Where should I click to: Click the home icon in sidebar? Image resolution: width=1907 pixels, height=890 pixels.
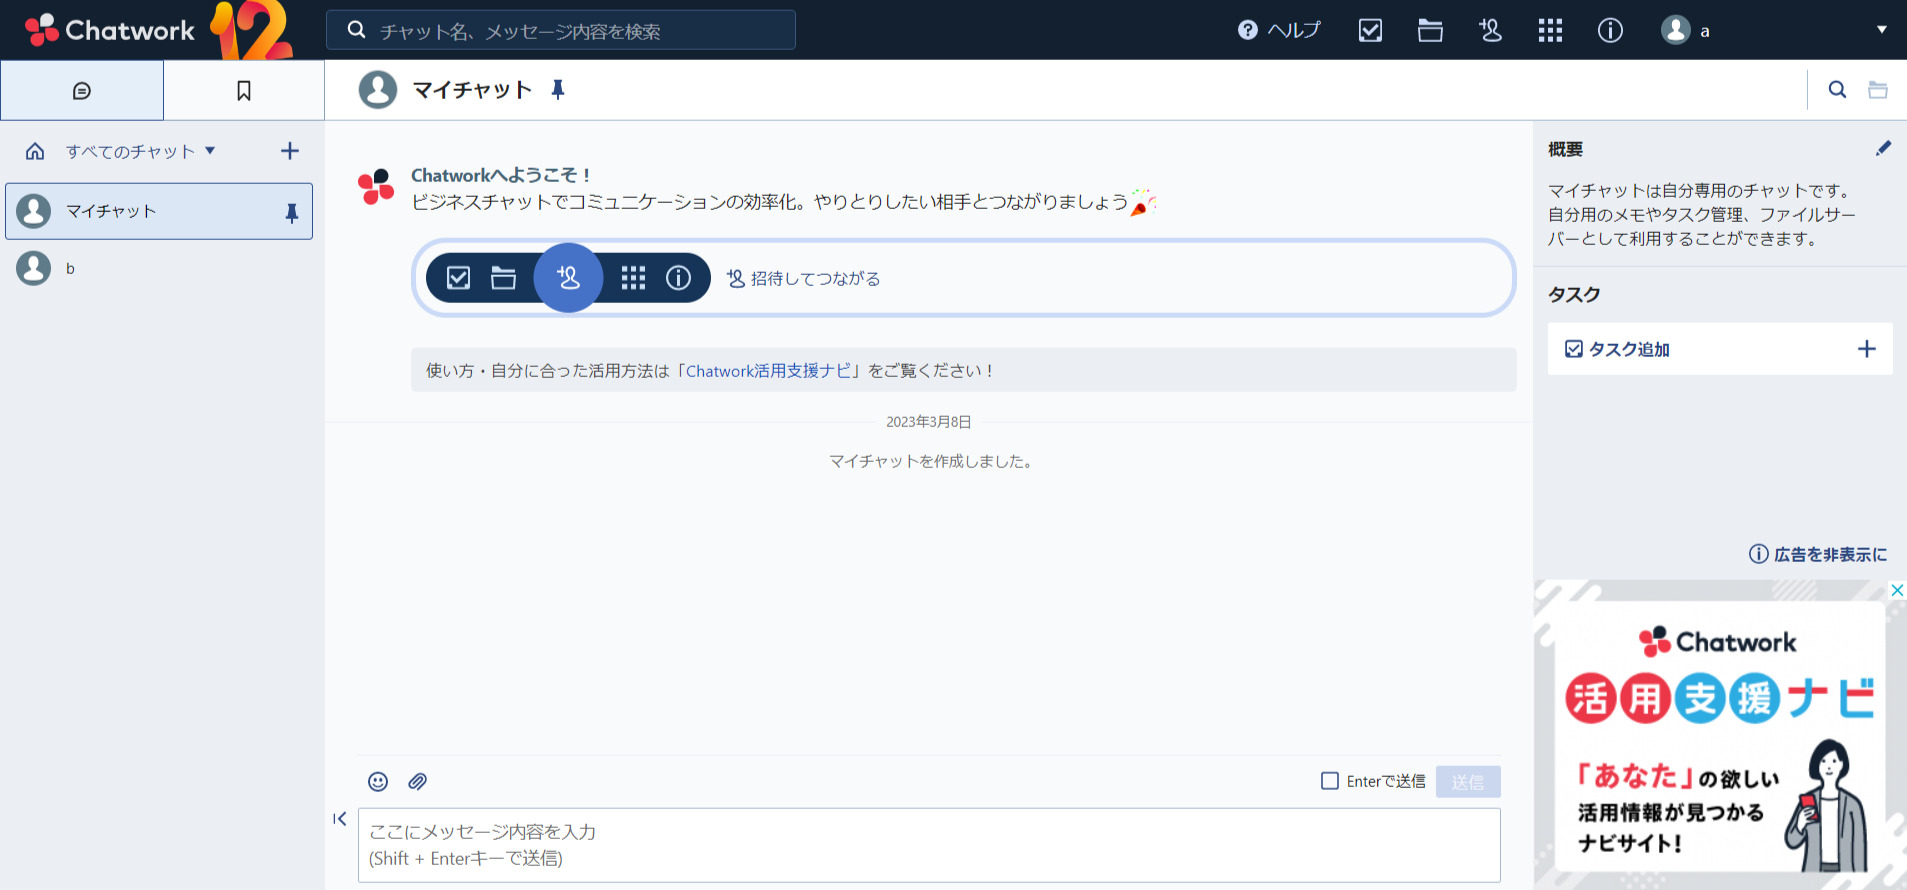[x=35, y=151]
